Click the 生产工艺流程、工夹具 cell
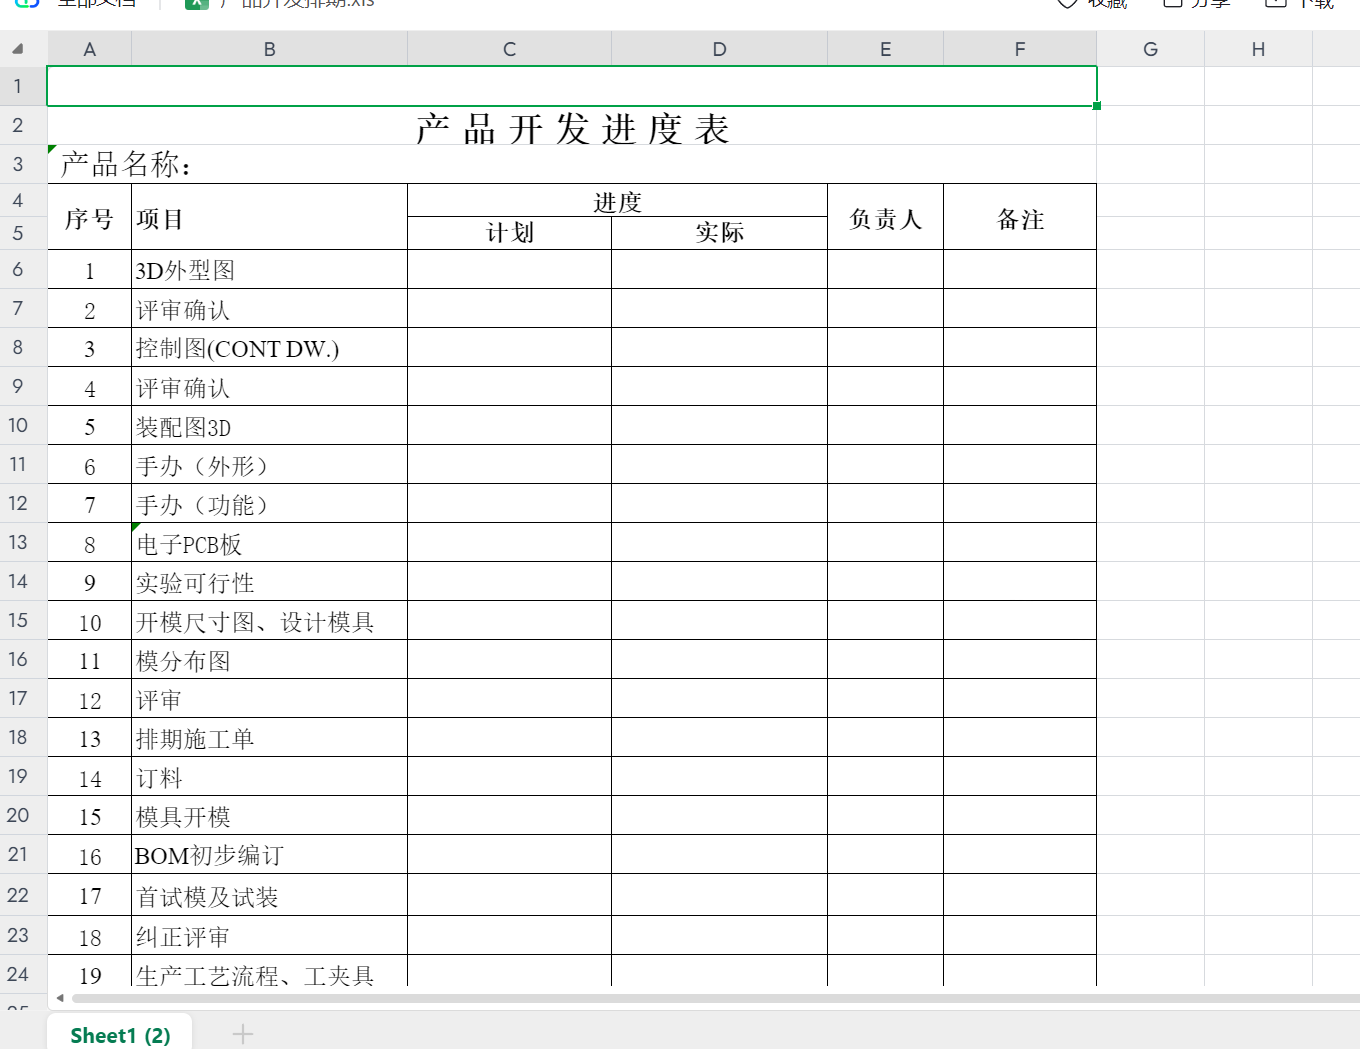Viewport: 1360px width, 1049px height. [270, 972]
